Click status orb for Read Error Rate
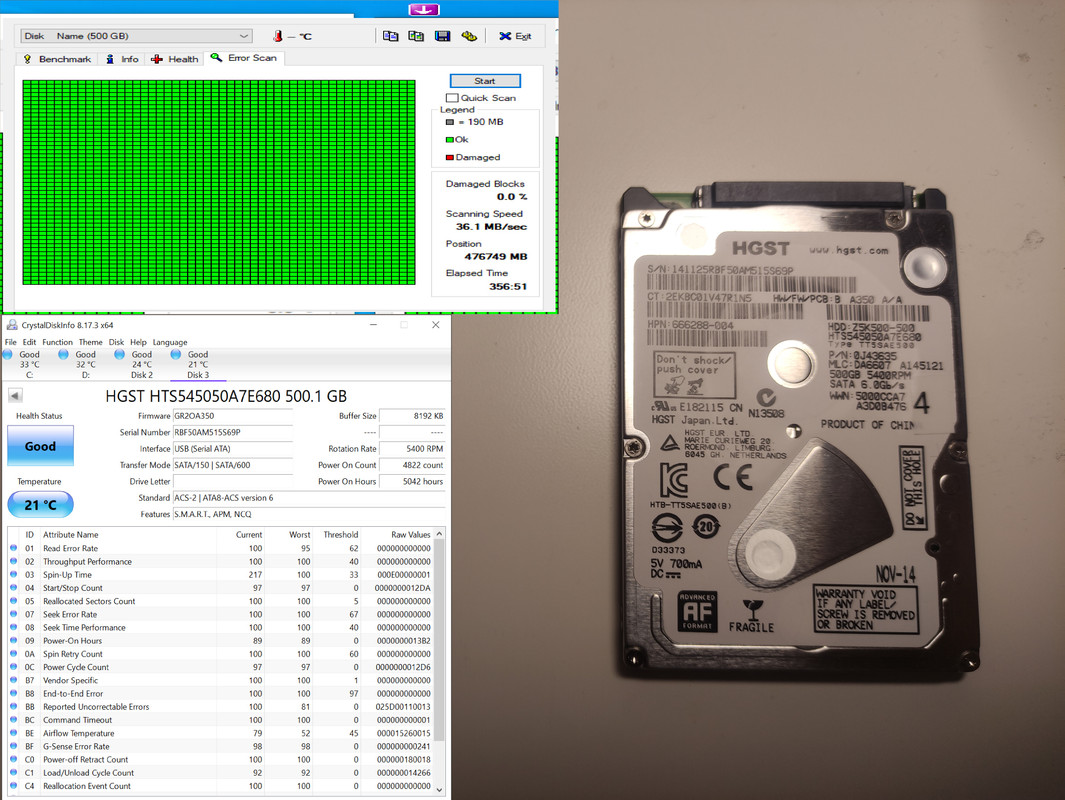 pos(14,548)
